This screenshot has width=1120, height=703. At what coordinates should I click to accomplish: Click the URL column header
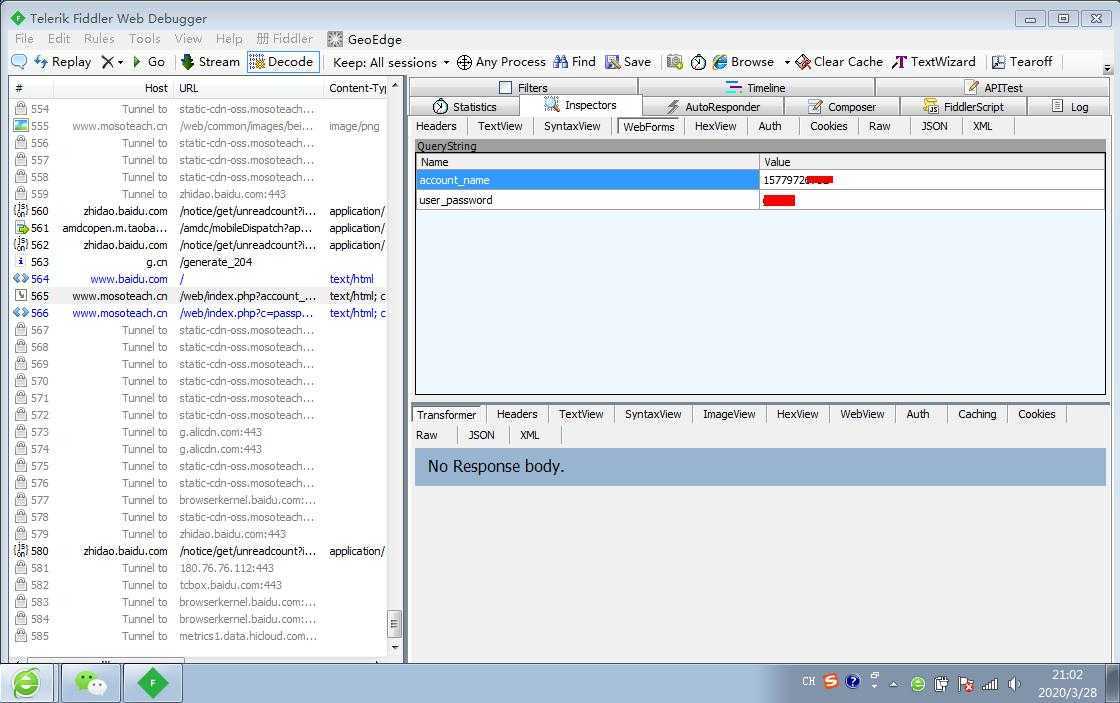coord(248,88)
